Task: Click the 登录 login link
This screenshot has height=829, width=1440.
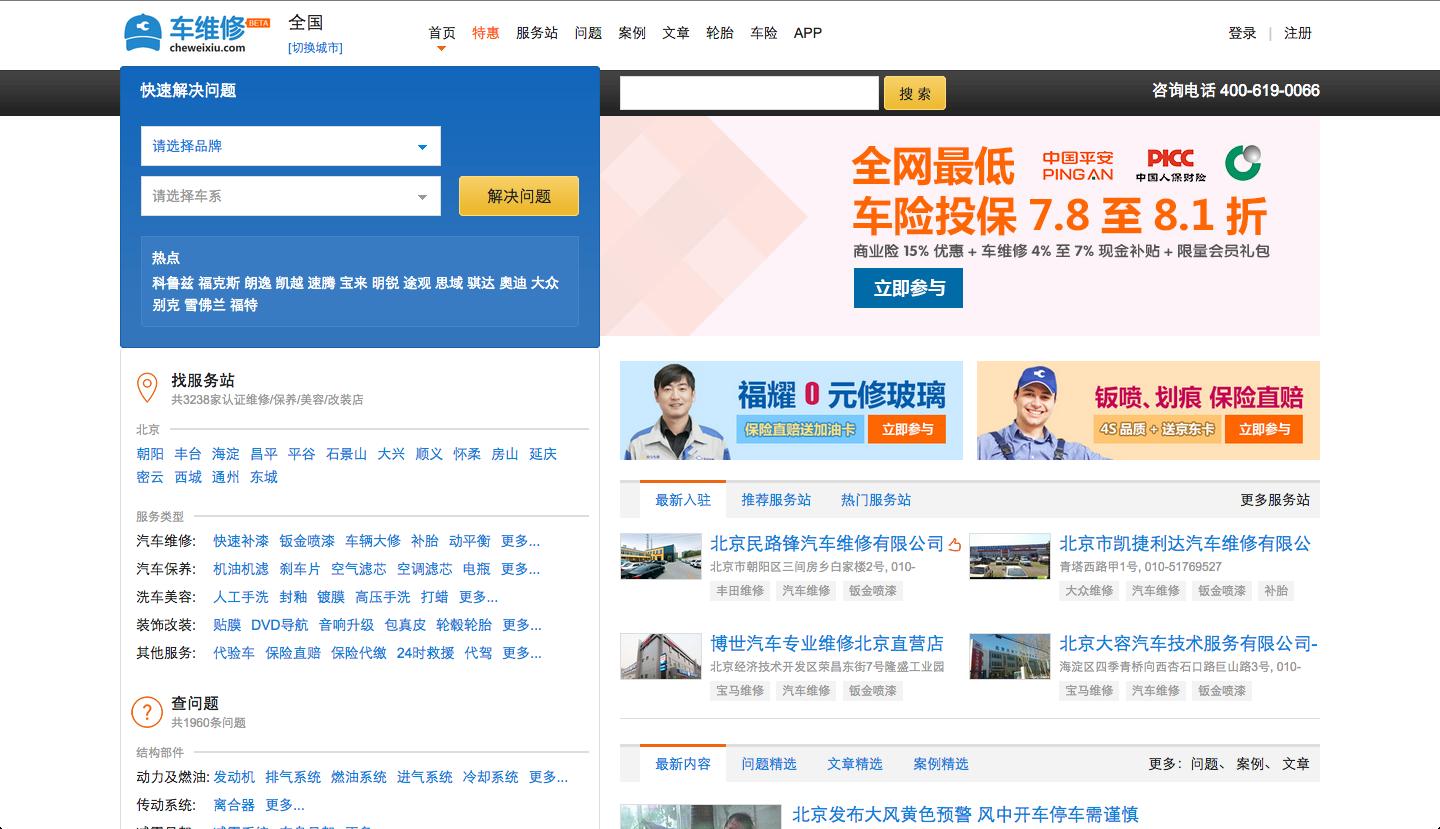Action: coord(1242,33)
